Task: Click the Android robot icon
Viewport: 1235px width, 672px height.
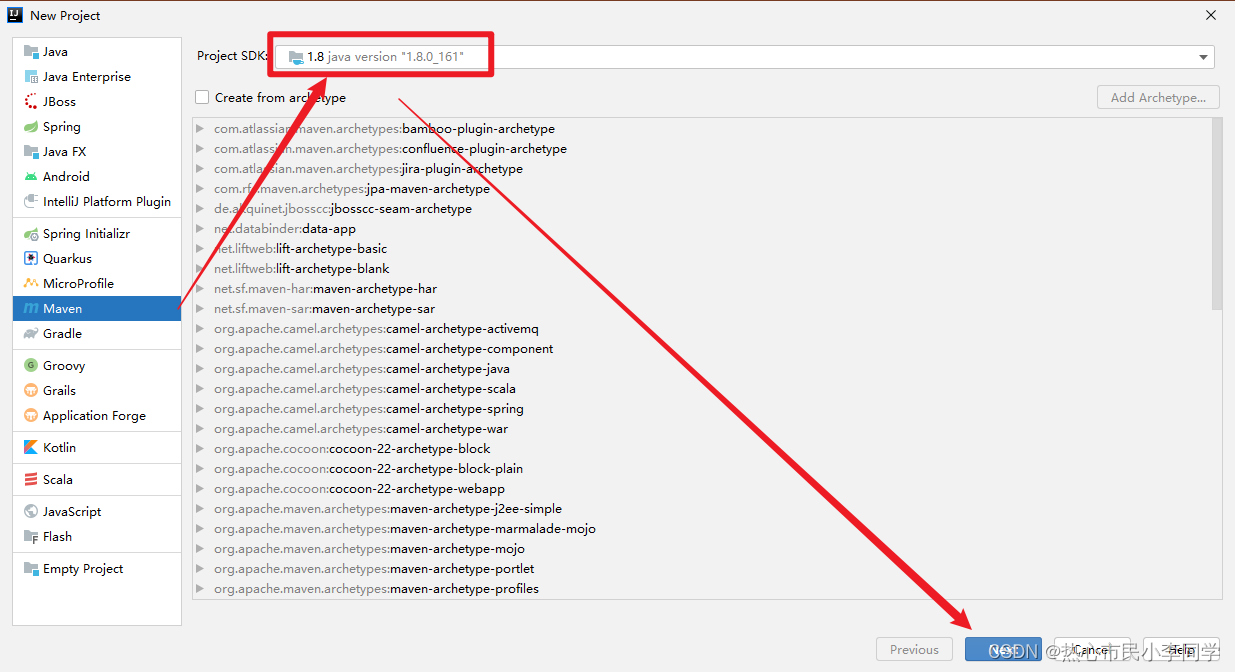Action: click(31, 176)
